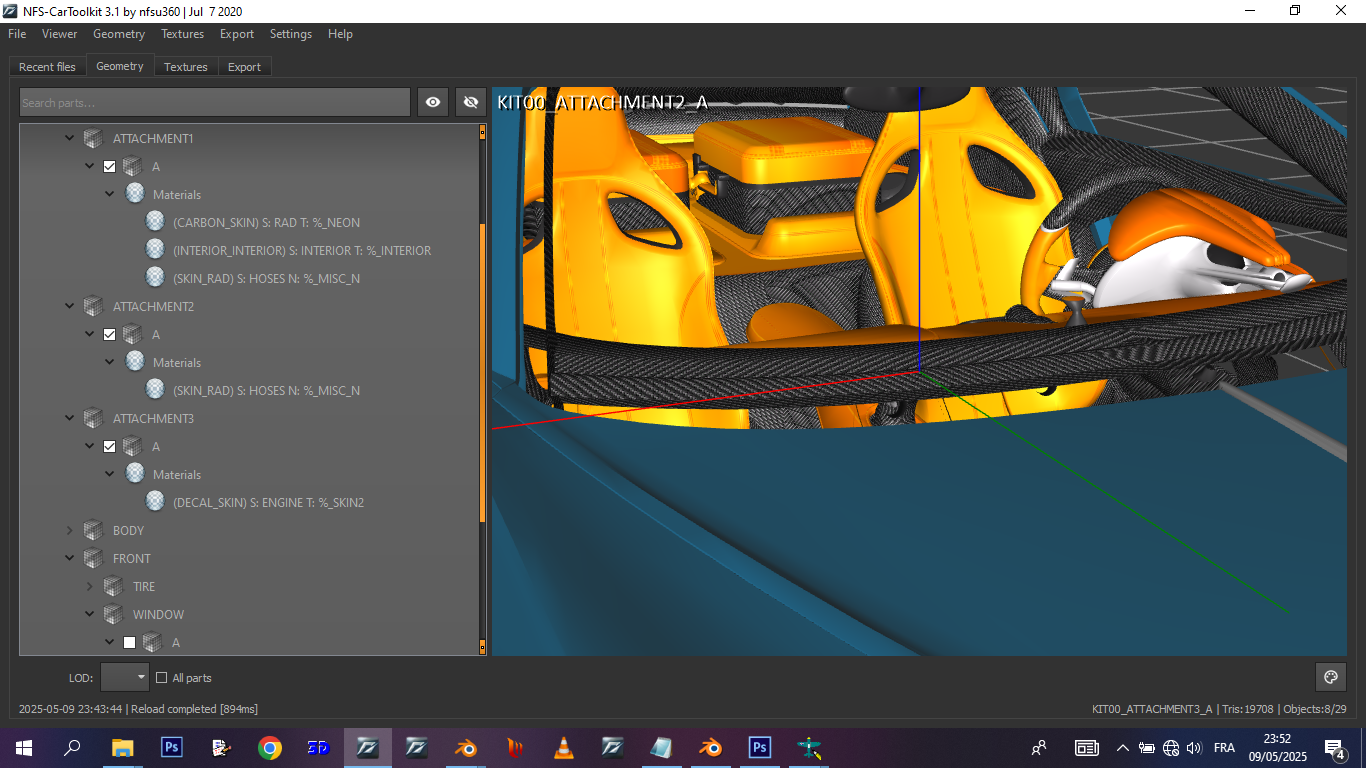The height and width of the screenshot is (768, 1366).
Task: Click part A cube icon under ATTACHMENT2
Action: coord(132,334)
